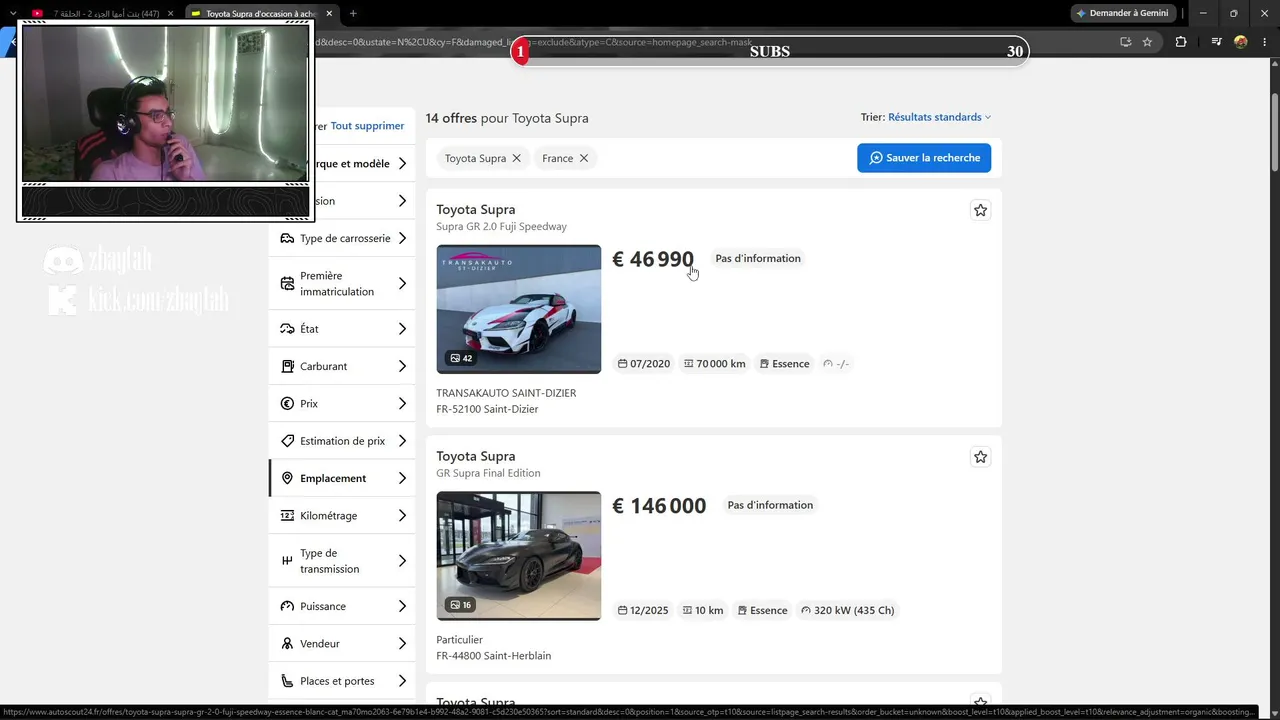Select the Toyota Supra d'occasion tab

coord(262,13)
